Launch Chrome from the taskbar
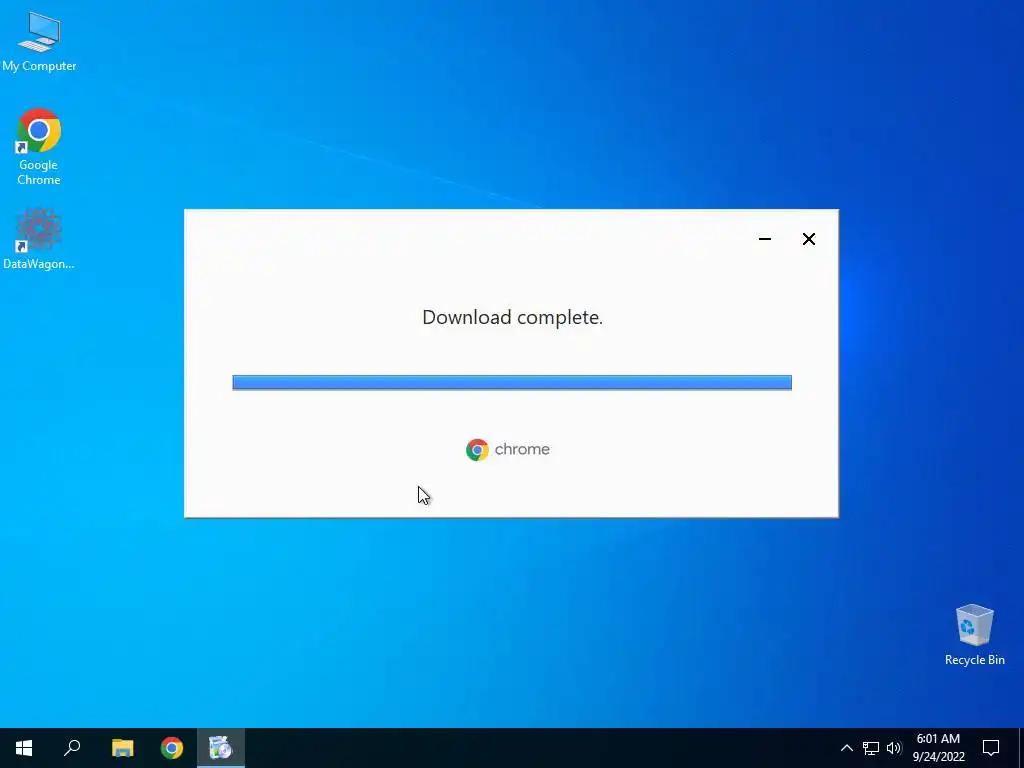Viewport: 1024px width, 768px height. pos(172,748)
